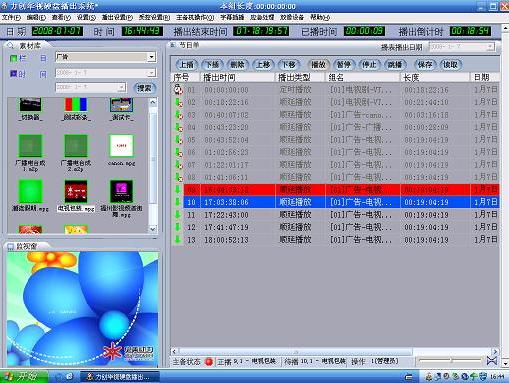Start playback with the 播放 button
This screenshot has width=509, height=383.
click(318, 65)
